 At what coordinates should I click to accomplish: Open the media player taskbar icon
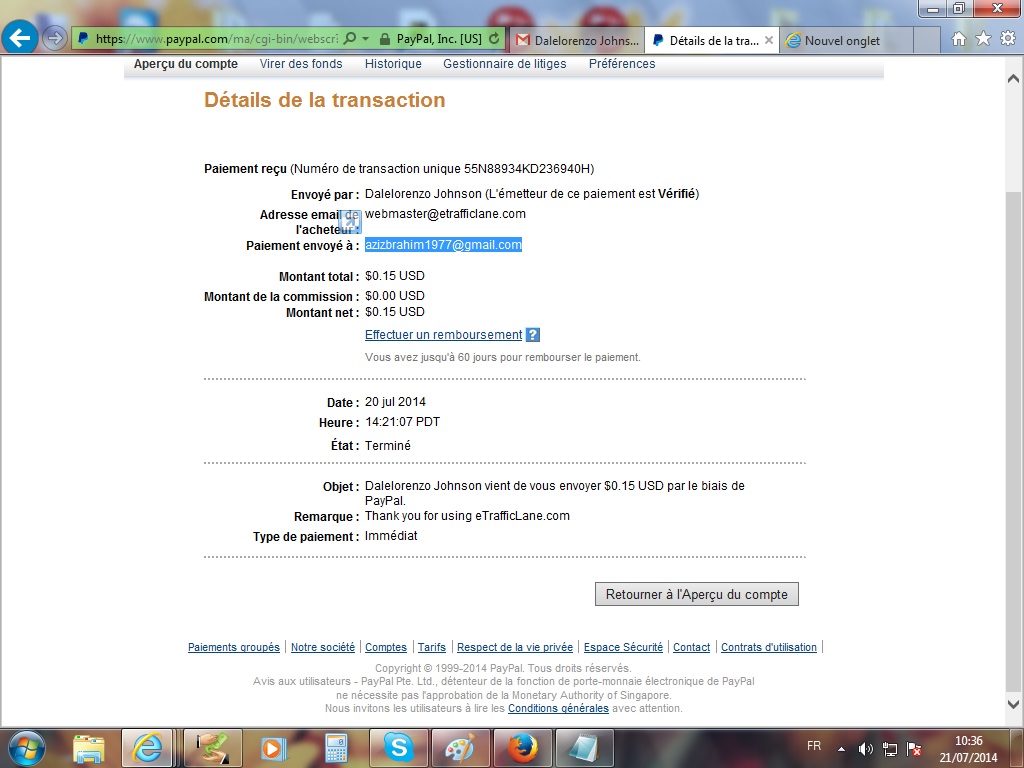click(x=274, y=748)
